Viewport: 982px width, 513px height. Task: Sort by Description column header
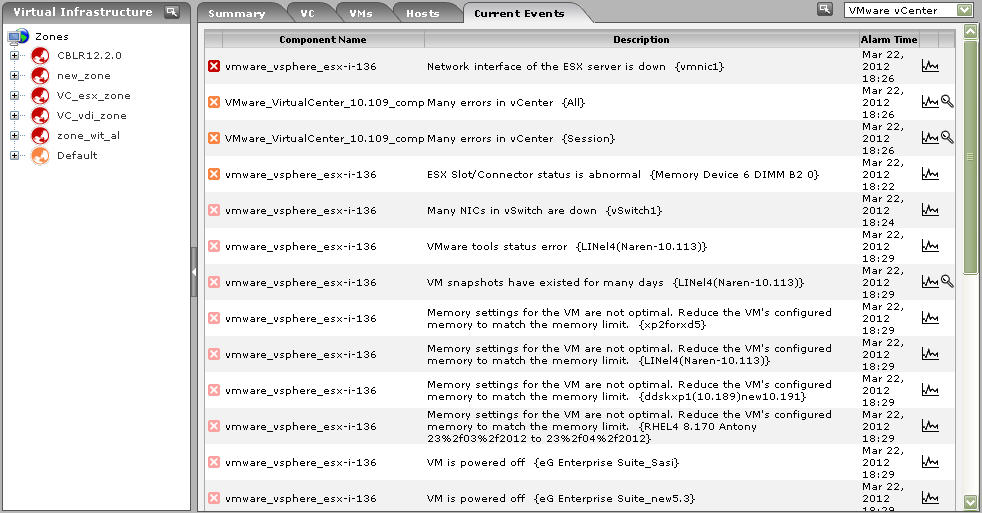pyautogui.click(x=641, y=39)
